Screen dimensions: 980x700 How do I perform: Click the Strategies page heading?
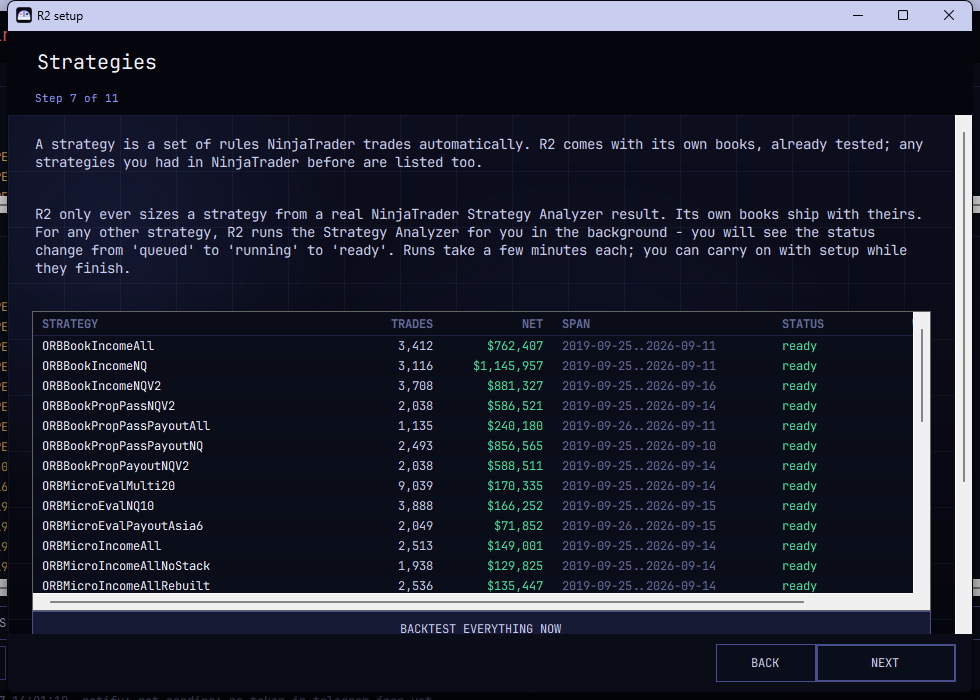click(96, 62)
